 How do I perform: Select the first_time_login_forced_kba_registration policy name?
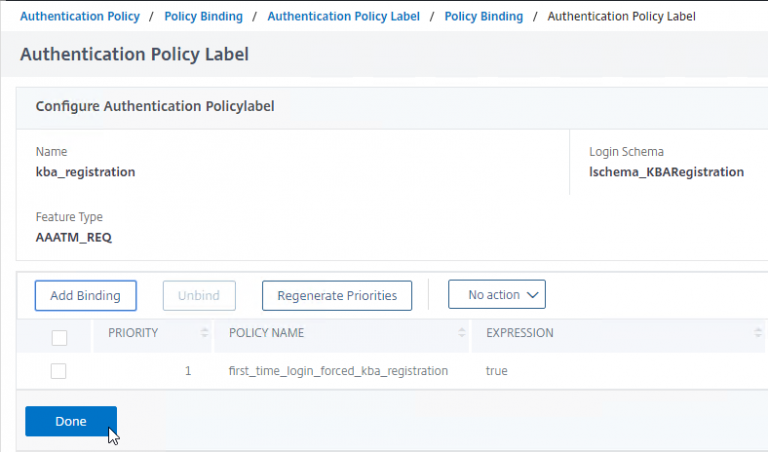point(338,371)
